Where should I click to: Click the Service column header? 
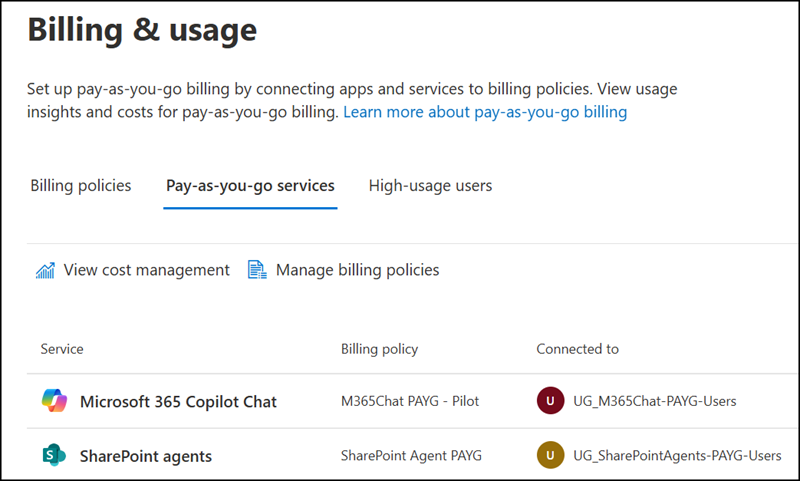pos(62,349)
